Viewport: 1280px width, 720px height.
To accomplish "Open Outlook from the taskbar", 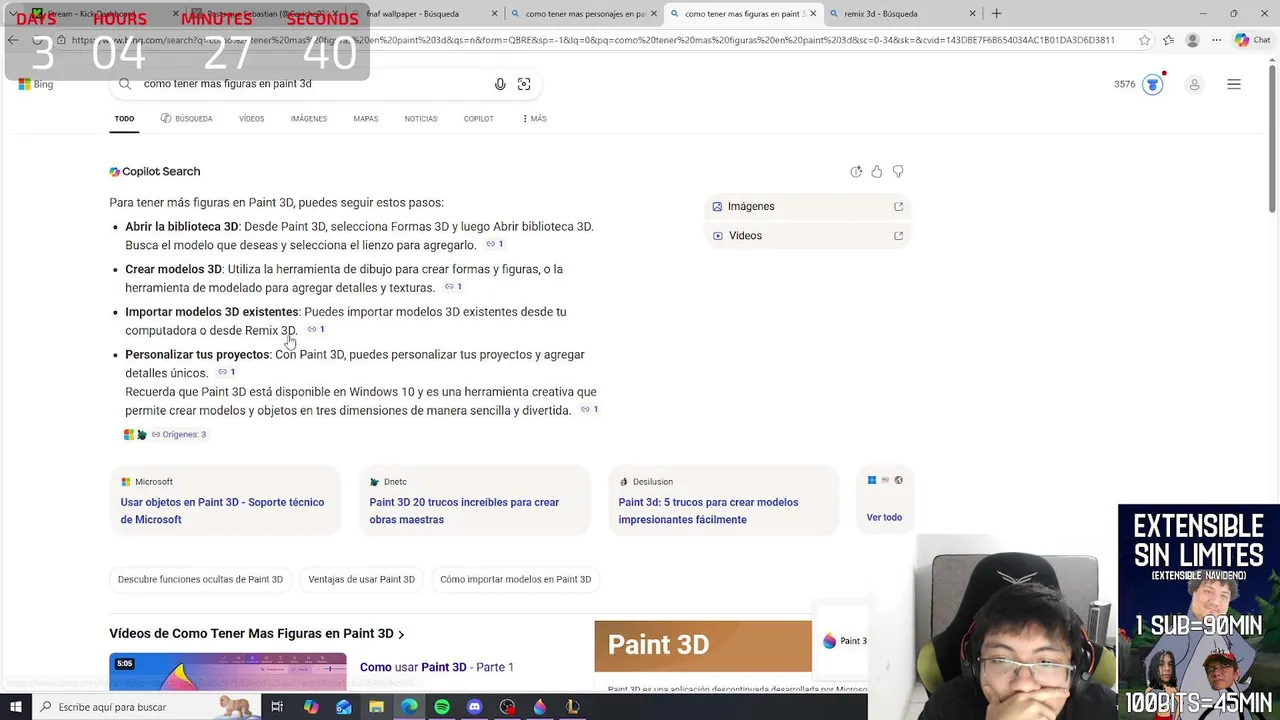I will click(x=344, y=707).
